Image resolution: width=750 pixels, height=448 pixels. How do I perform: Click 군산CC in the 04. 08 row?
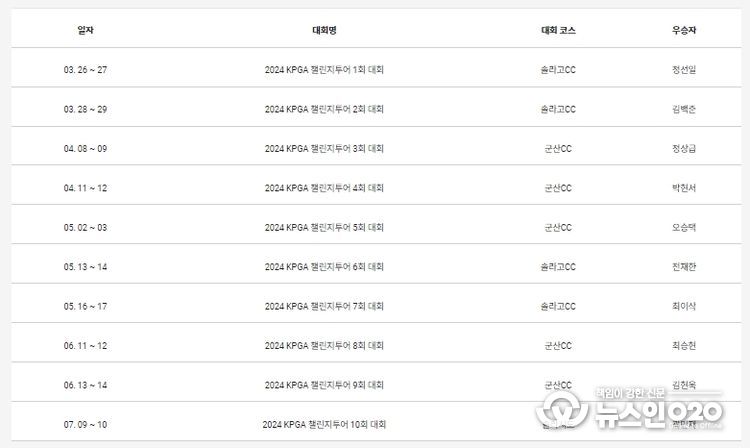coord(558,149)
